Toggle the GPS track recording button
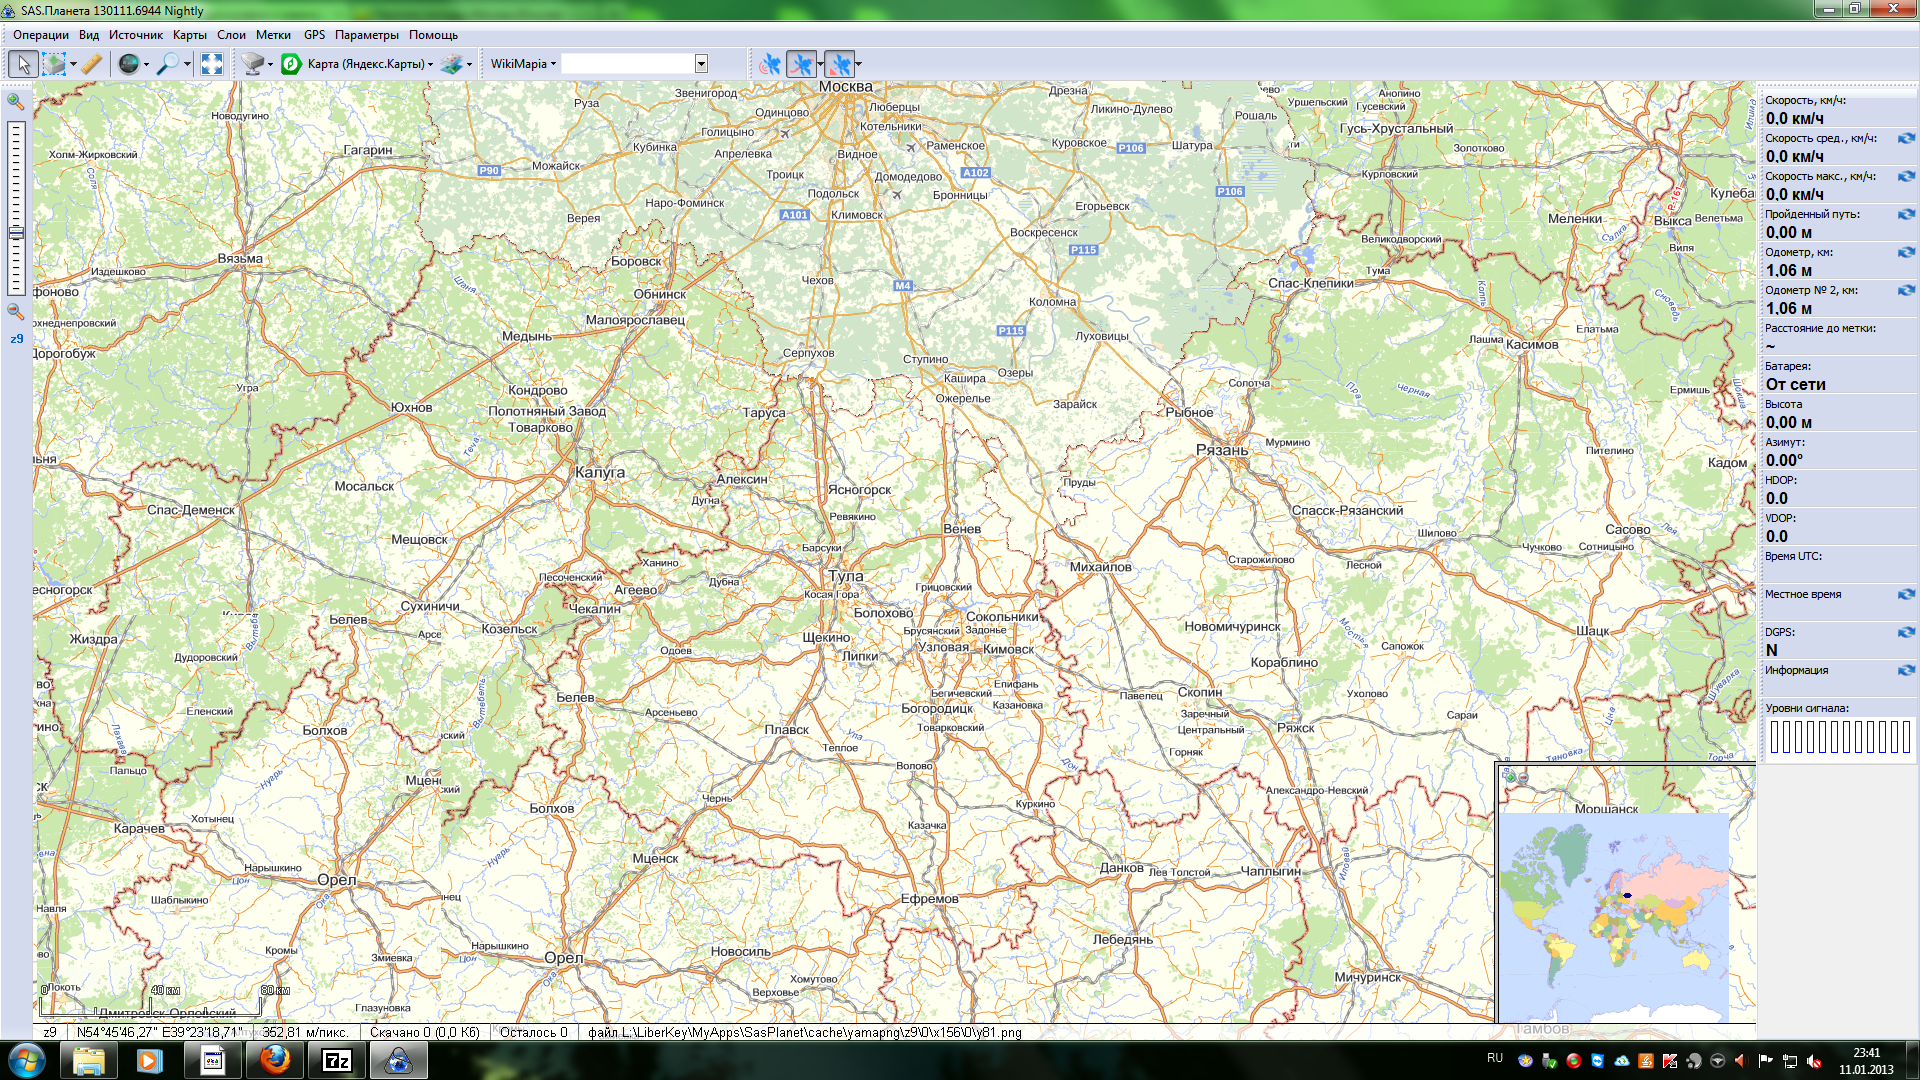 [x=801, y=64]
